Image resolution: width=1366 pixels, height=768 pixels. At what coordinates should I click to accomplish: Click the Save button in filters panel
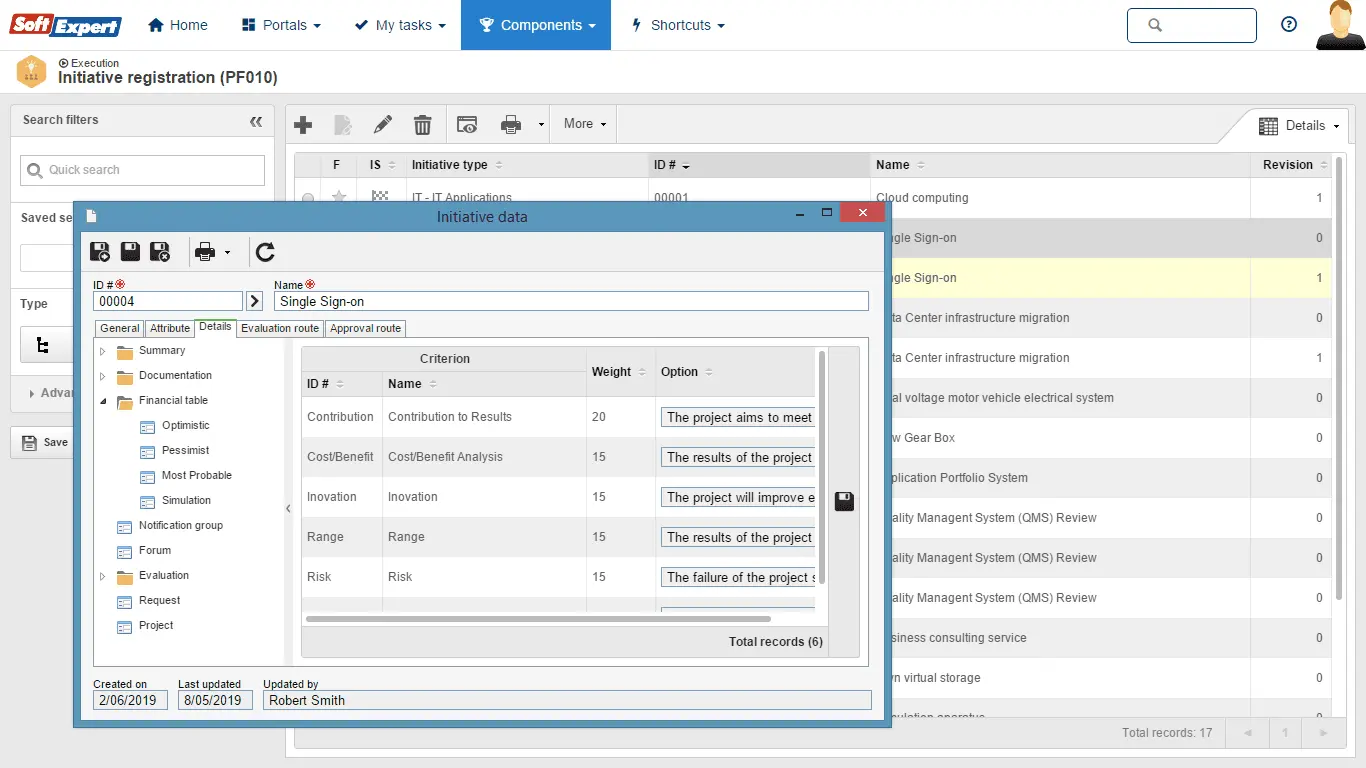pyautogui.click(x=45, y=442)
